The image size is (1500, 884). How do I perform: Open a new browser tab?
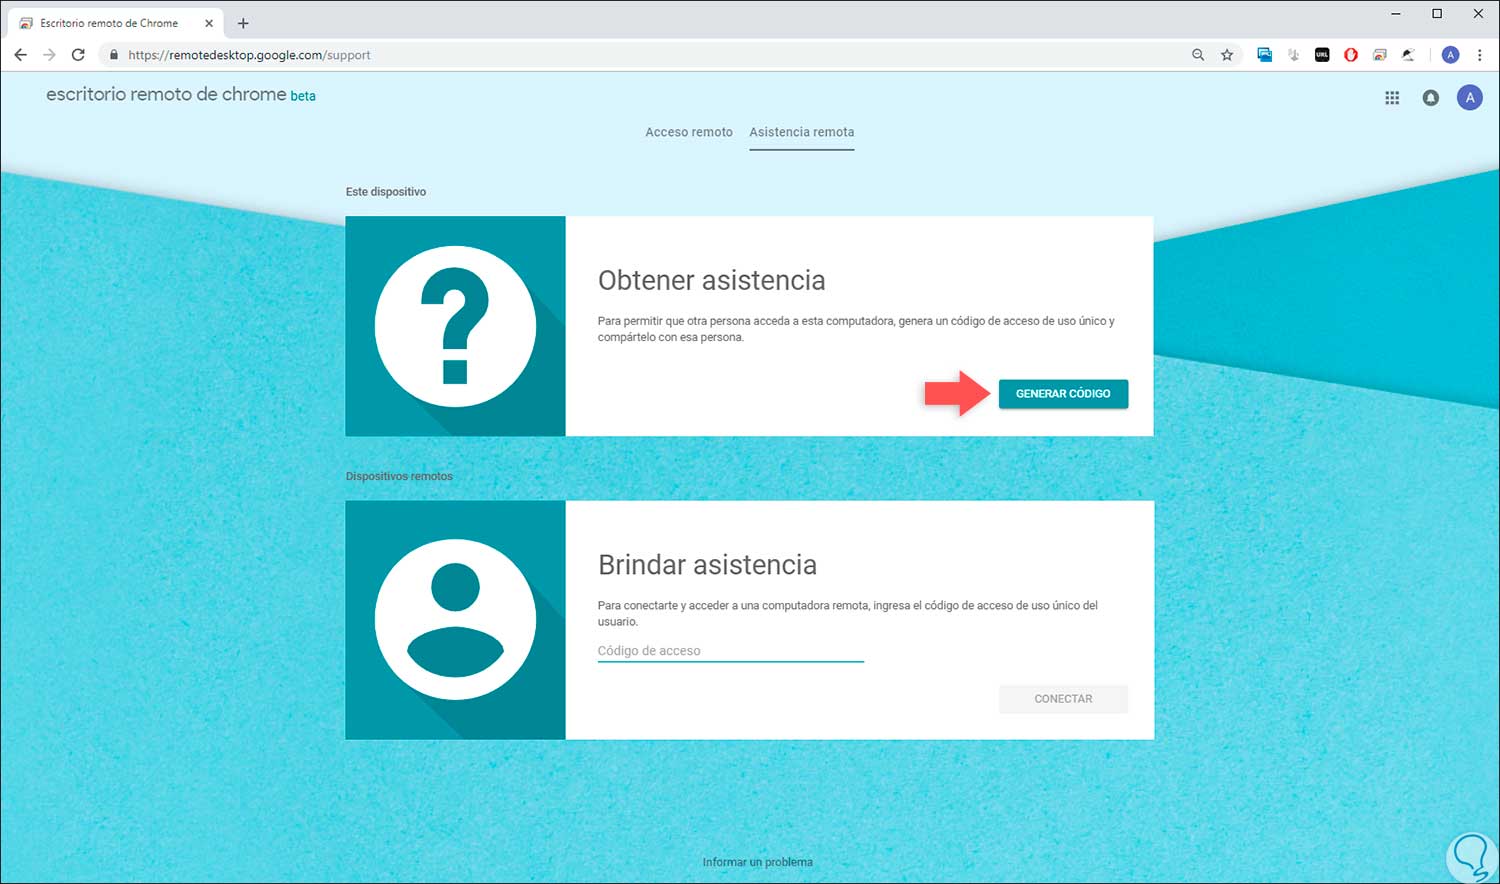tap(243, 23)
